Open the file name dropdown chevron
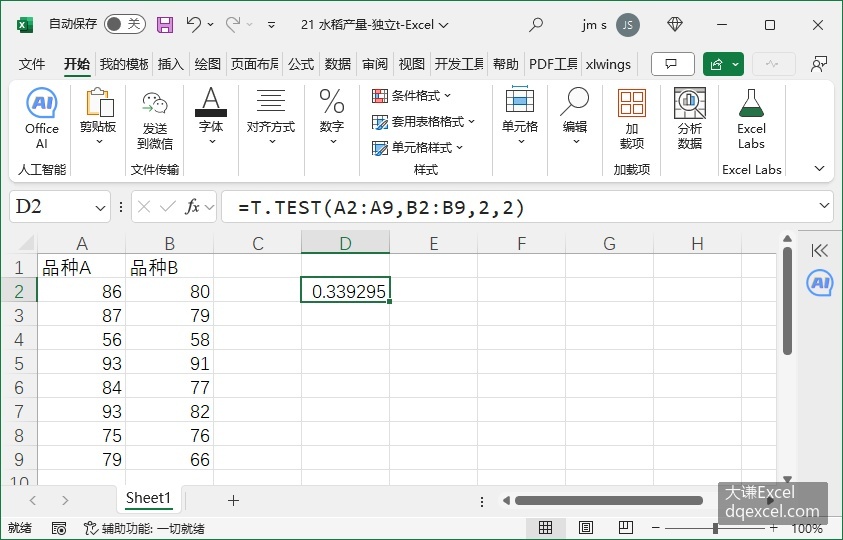This screenshot has height=540, width=843. pyautogui.click(x=444, y=25)
